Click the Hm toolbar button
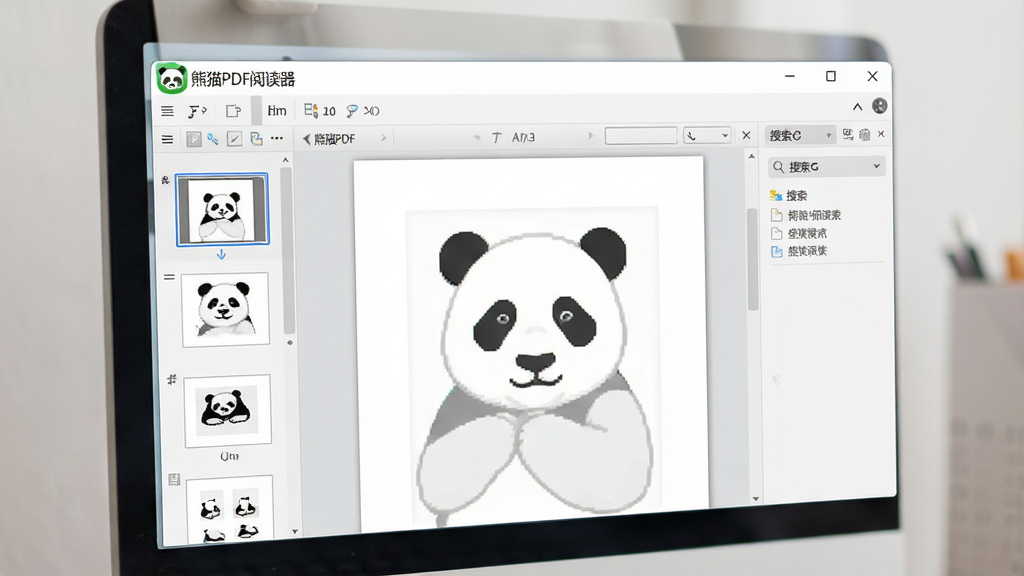Viewport: 1024px width, 576px height. click(x=277, y=111)
